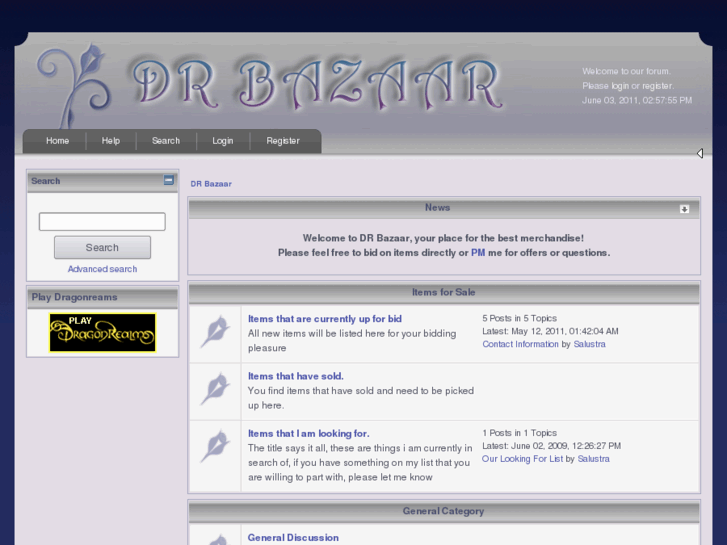Screen dimensions: 727x545
Task: Click the '1 Posts in 1 Topics' text
Action: point(519,433)
